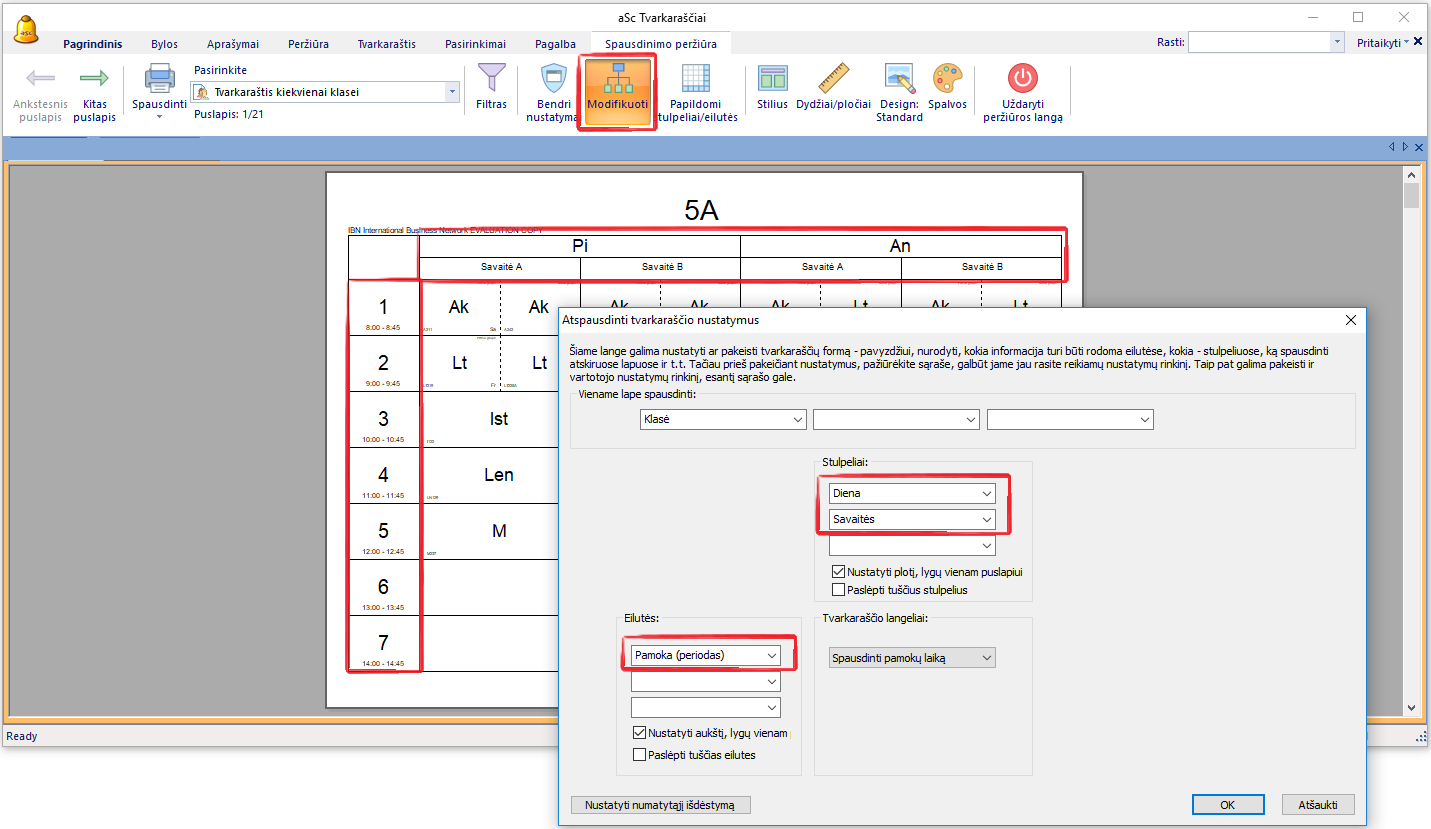Image resolution: width=1431 pixels, height=829 pixels.
Task: Switch to the Tvarkaraštis ribbon tab
Action: pyautogui.click(x=386, y=44)
